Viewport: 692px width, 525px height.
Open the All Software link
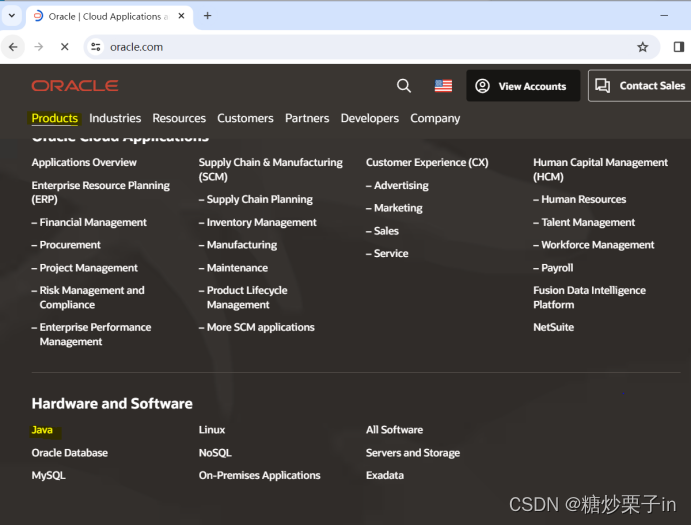(395, 430)
